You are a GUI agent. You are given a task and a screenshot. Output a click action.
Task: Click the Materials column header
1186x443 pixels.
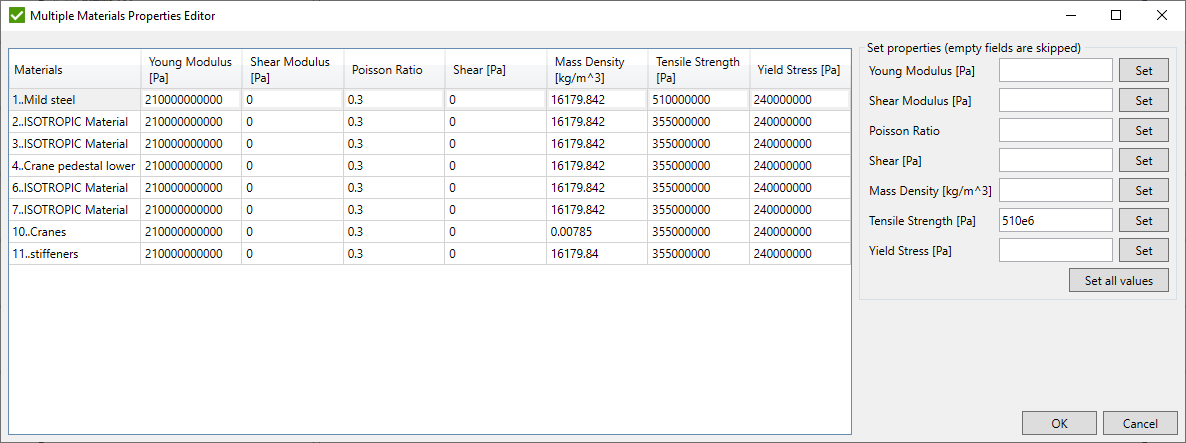(74, 70)
